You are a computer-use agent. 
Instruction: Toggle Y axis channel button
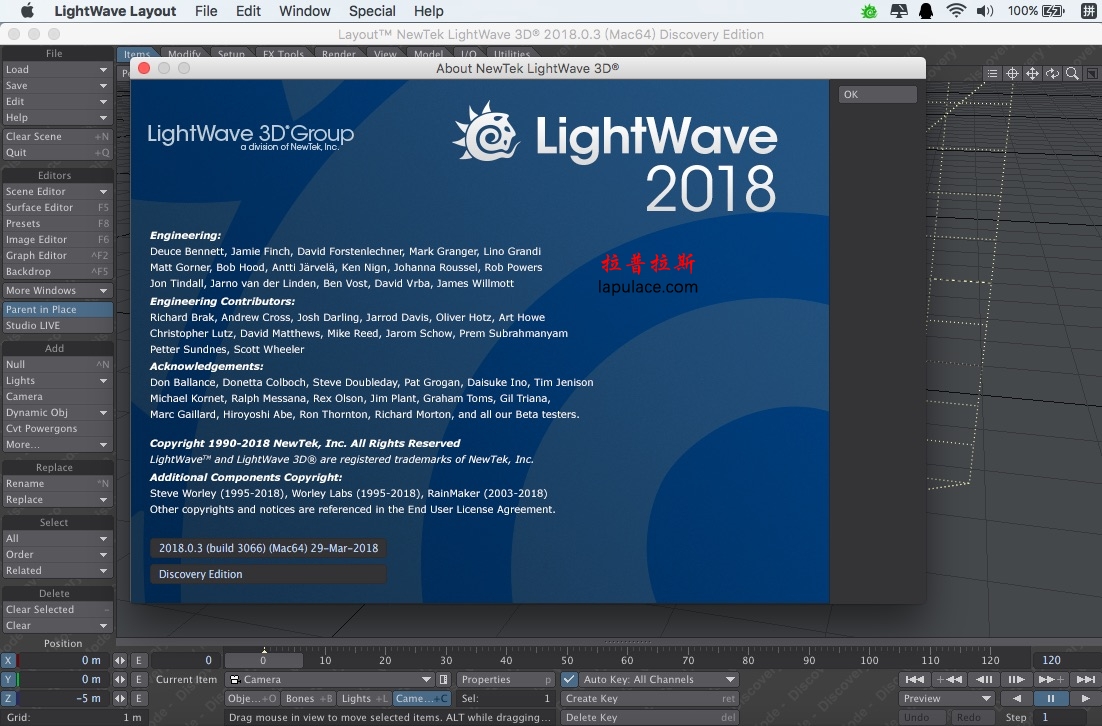pyautogui.click(x=8, y=680)
